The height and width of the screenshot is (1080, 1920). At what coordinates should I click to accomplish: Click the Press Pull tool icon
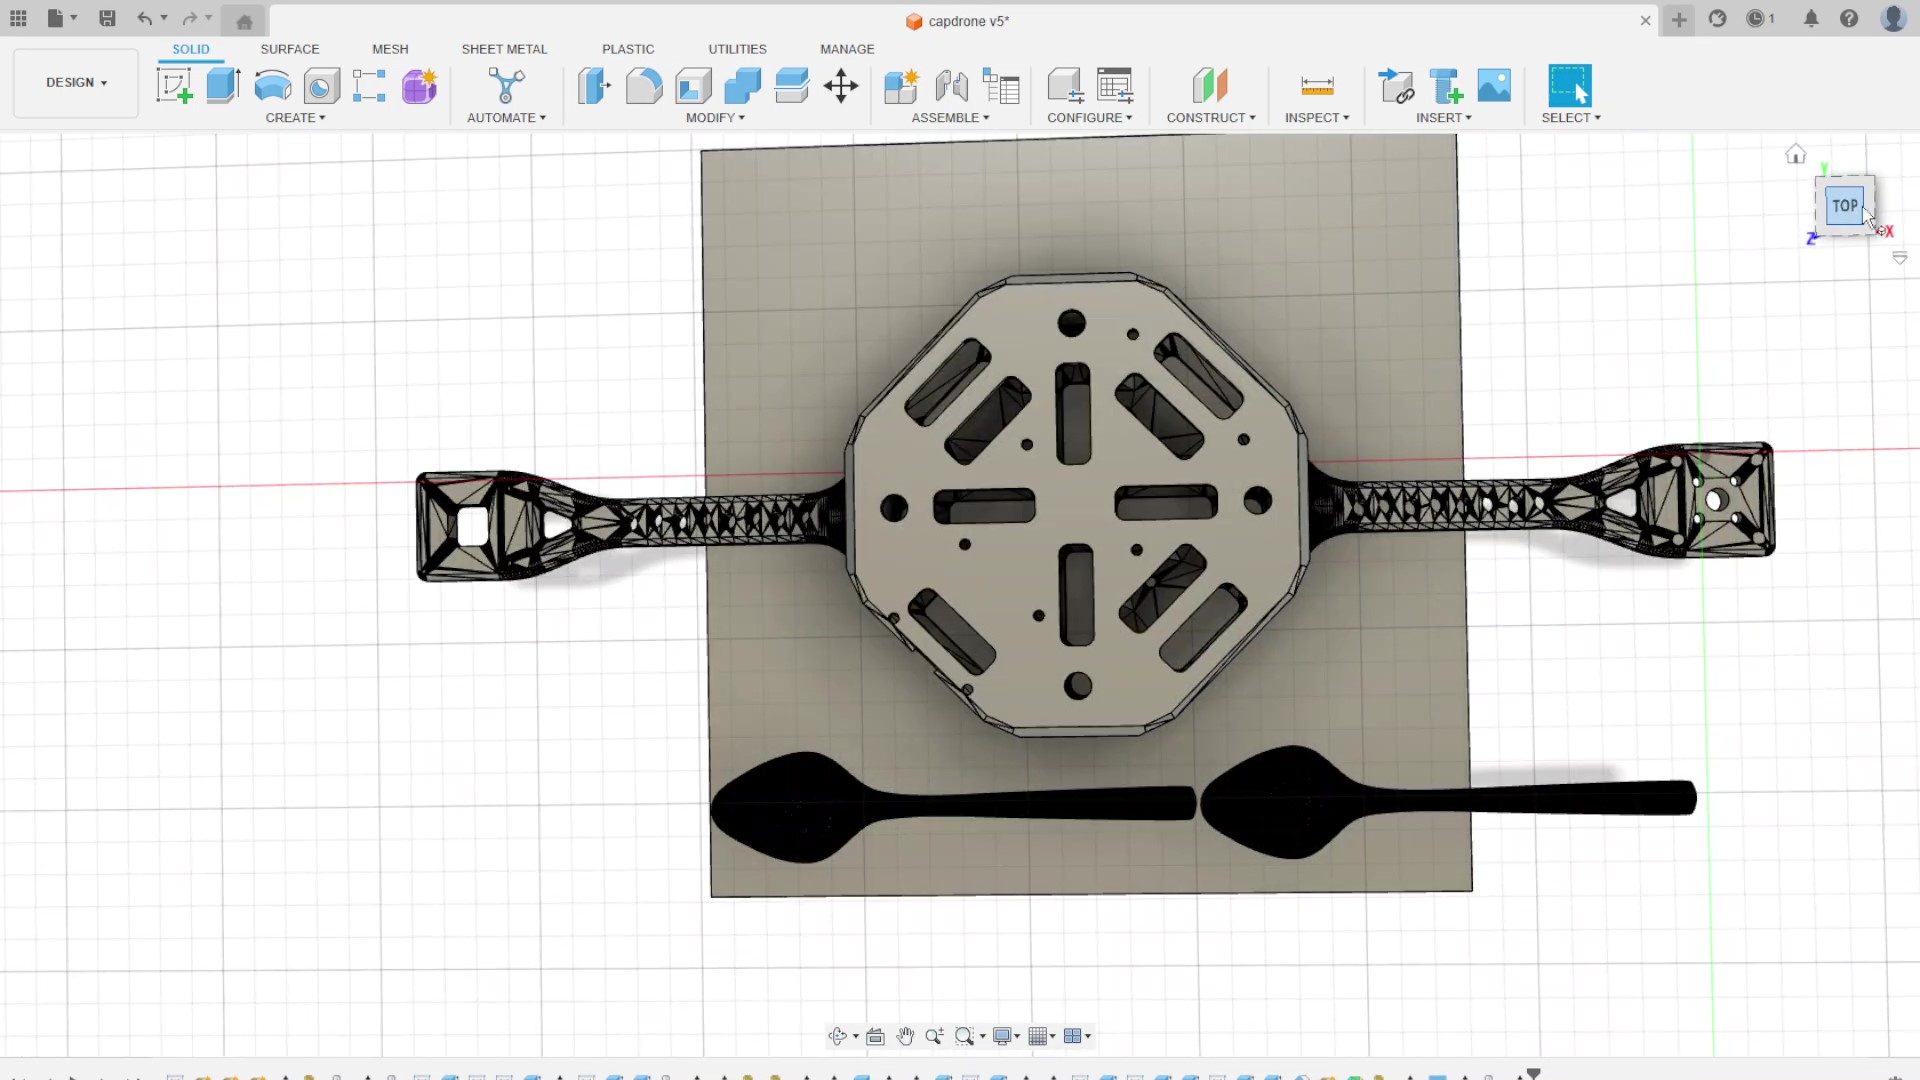click(x=594, y=86)
